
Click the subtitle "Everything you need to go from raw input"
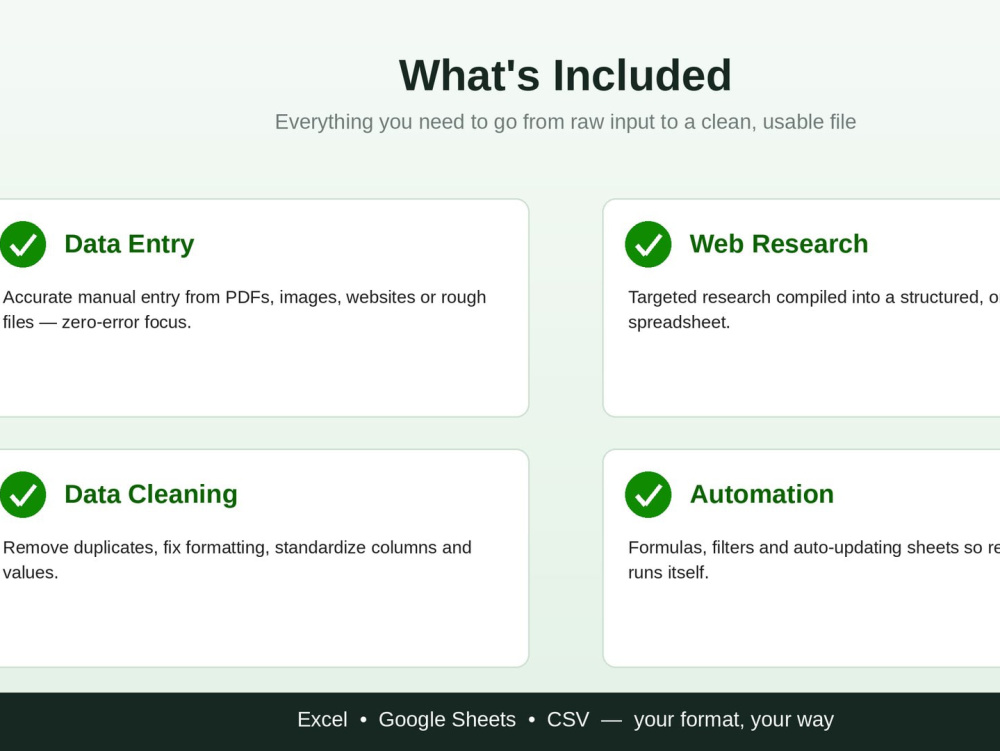coord(565,122)
